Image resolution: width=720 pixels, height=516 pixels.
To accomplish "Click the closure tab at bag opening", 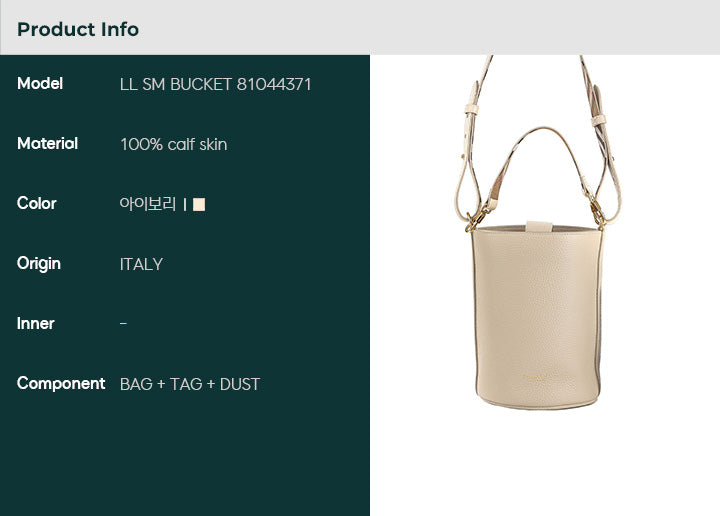I will [539, 227].
